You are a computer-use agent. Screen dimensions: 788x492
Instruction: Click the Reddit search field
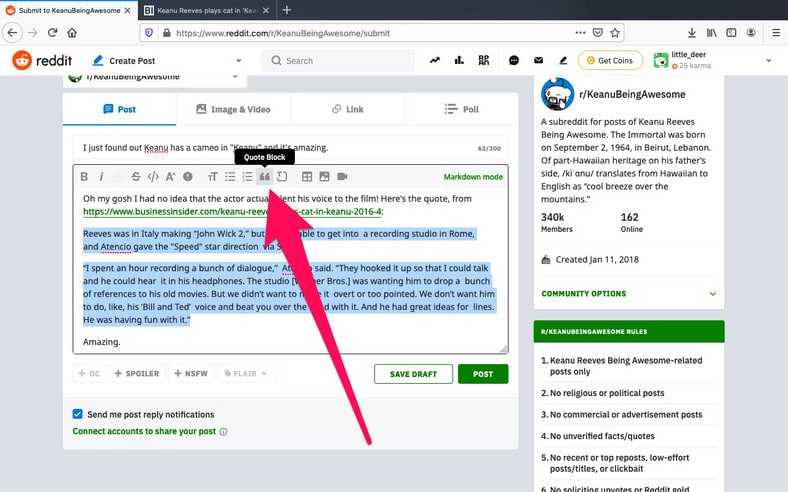click(x=338, y=61)
